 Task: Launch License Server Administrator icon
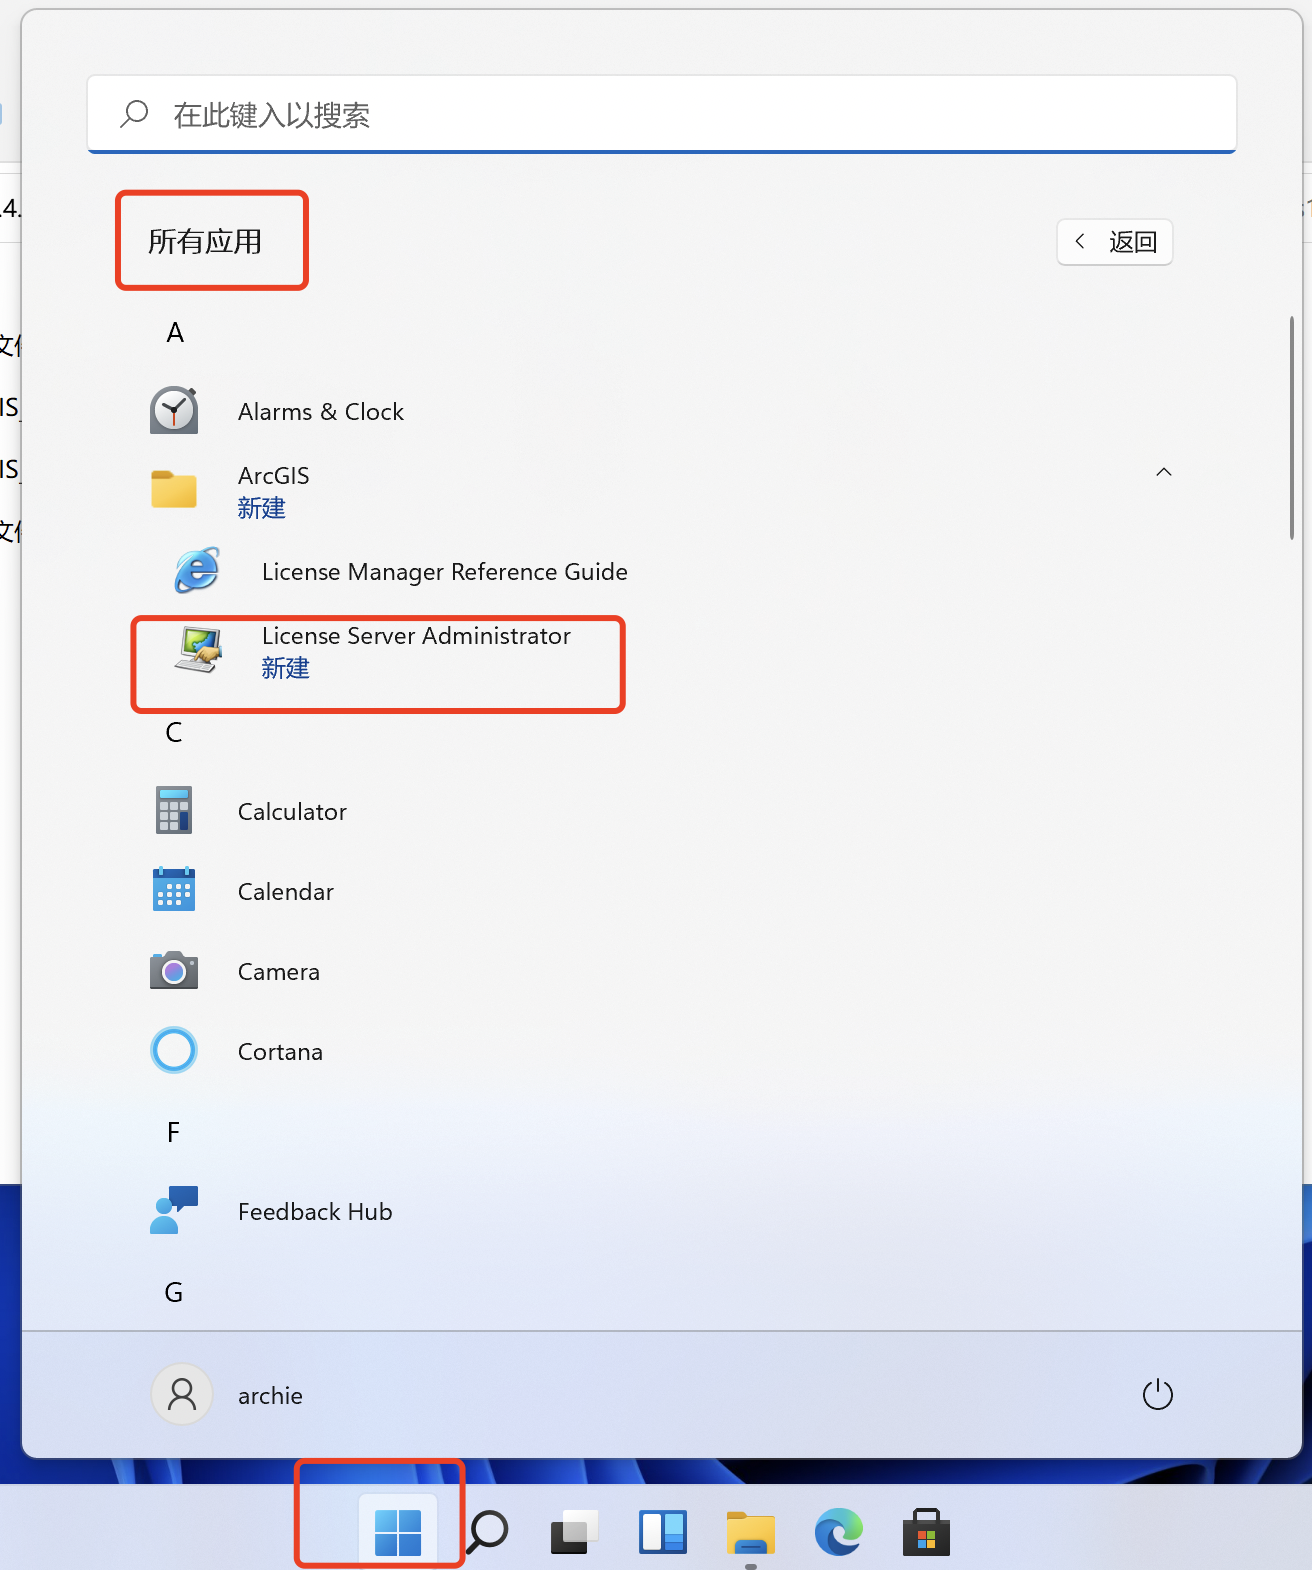(x=198, y=650)
